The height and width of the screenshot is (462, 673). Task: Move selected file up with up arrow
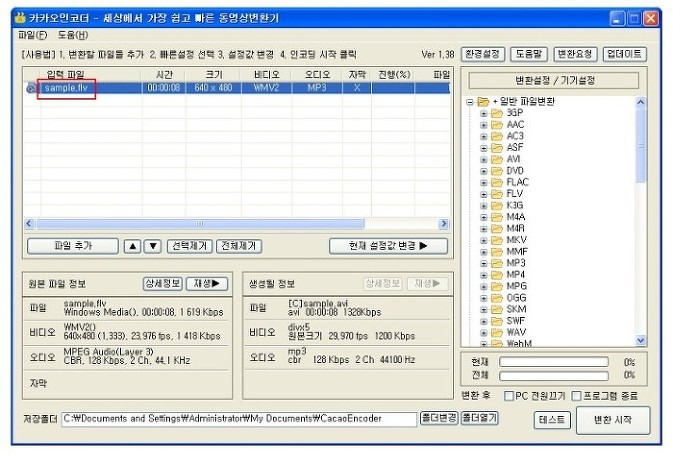133,246
